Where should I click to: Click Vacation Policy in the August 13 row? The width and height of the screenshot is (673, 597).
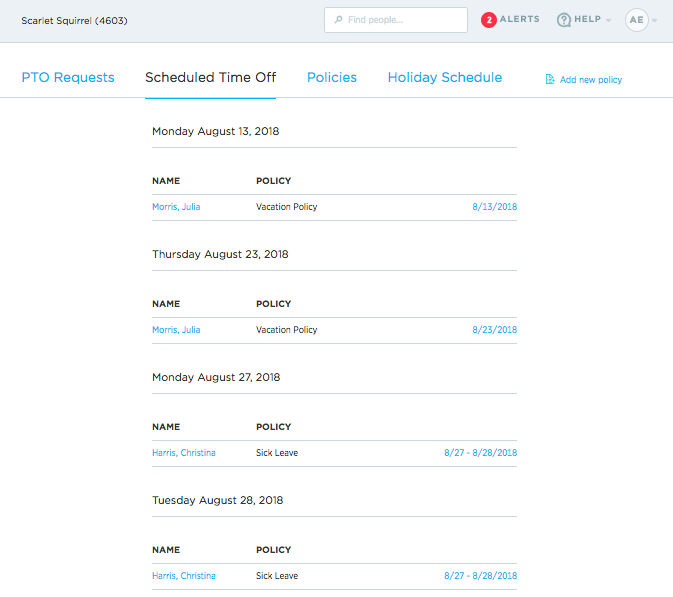pyautogui.click(x=287, y=207)
